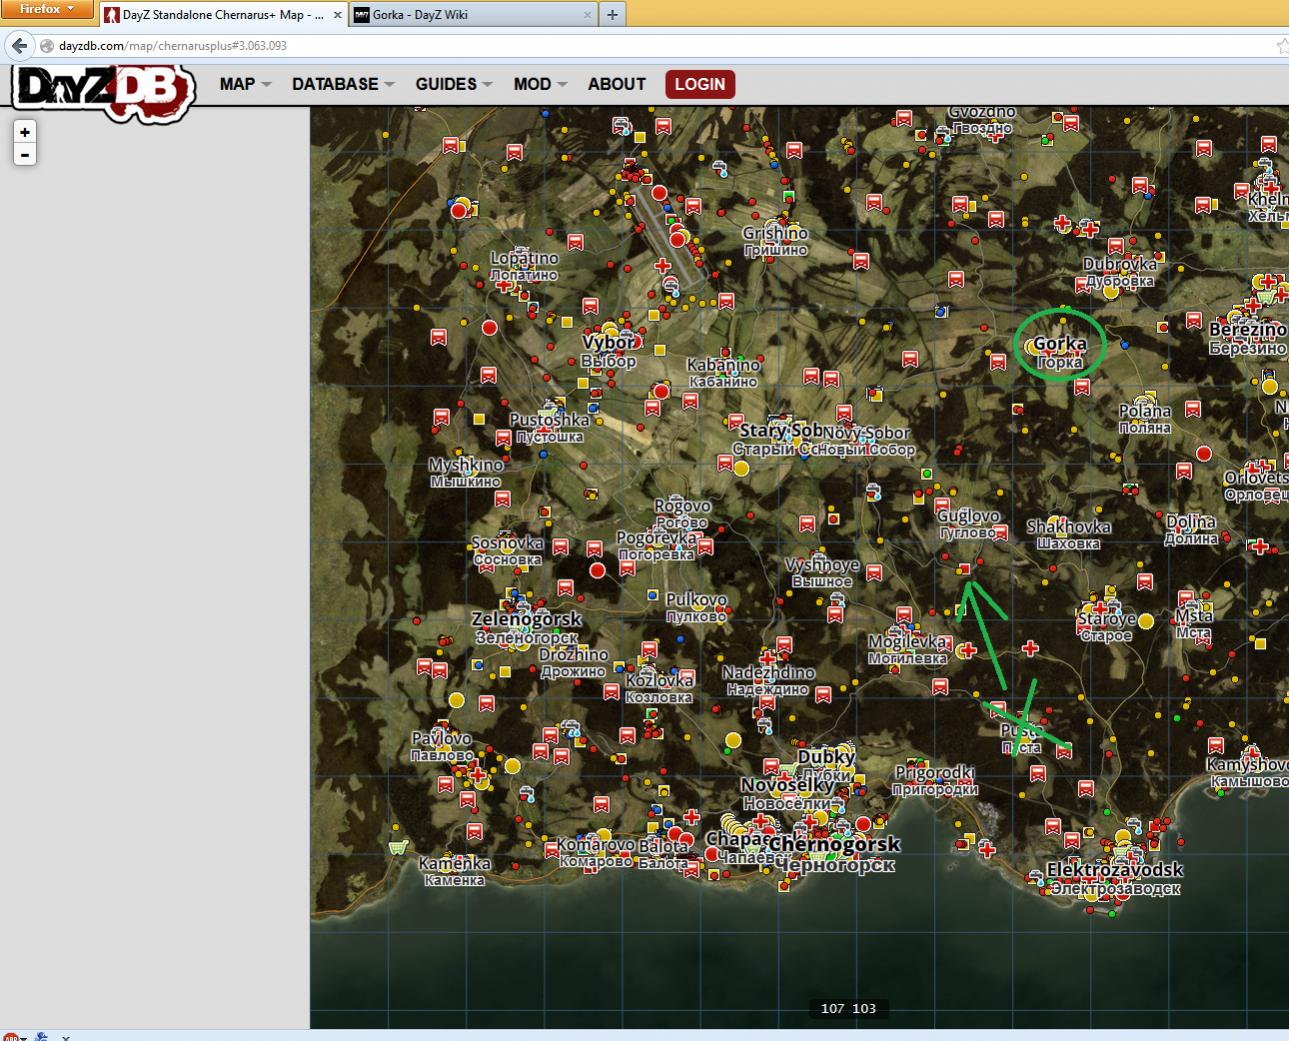
Task: Click the Lopatino town label
Action: click(x=524, y=266)
